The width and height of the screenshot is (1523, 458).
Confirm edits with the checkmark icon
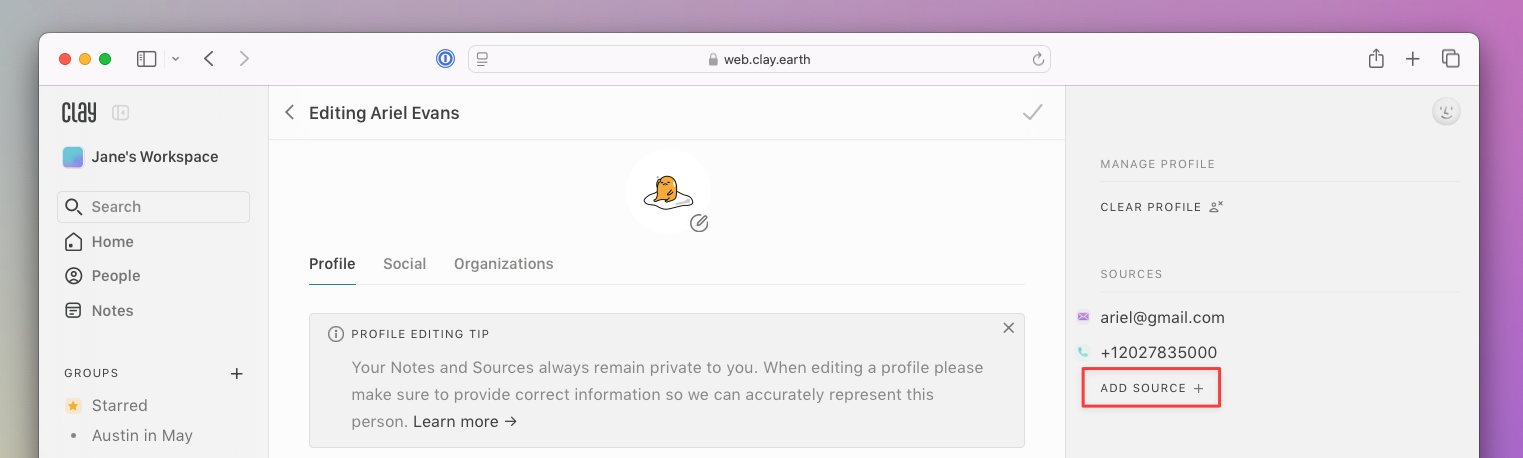(x=1033, y=112)
